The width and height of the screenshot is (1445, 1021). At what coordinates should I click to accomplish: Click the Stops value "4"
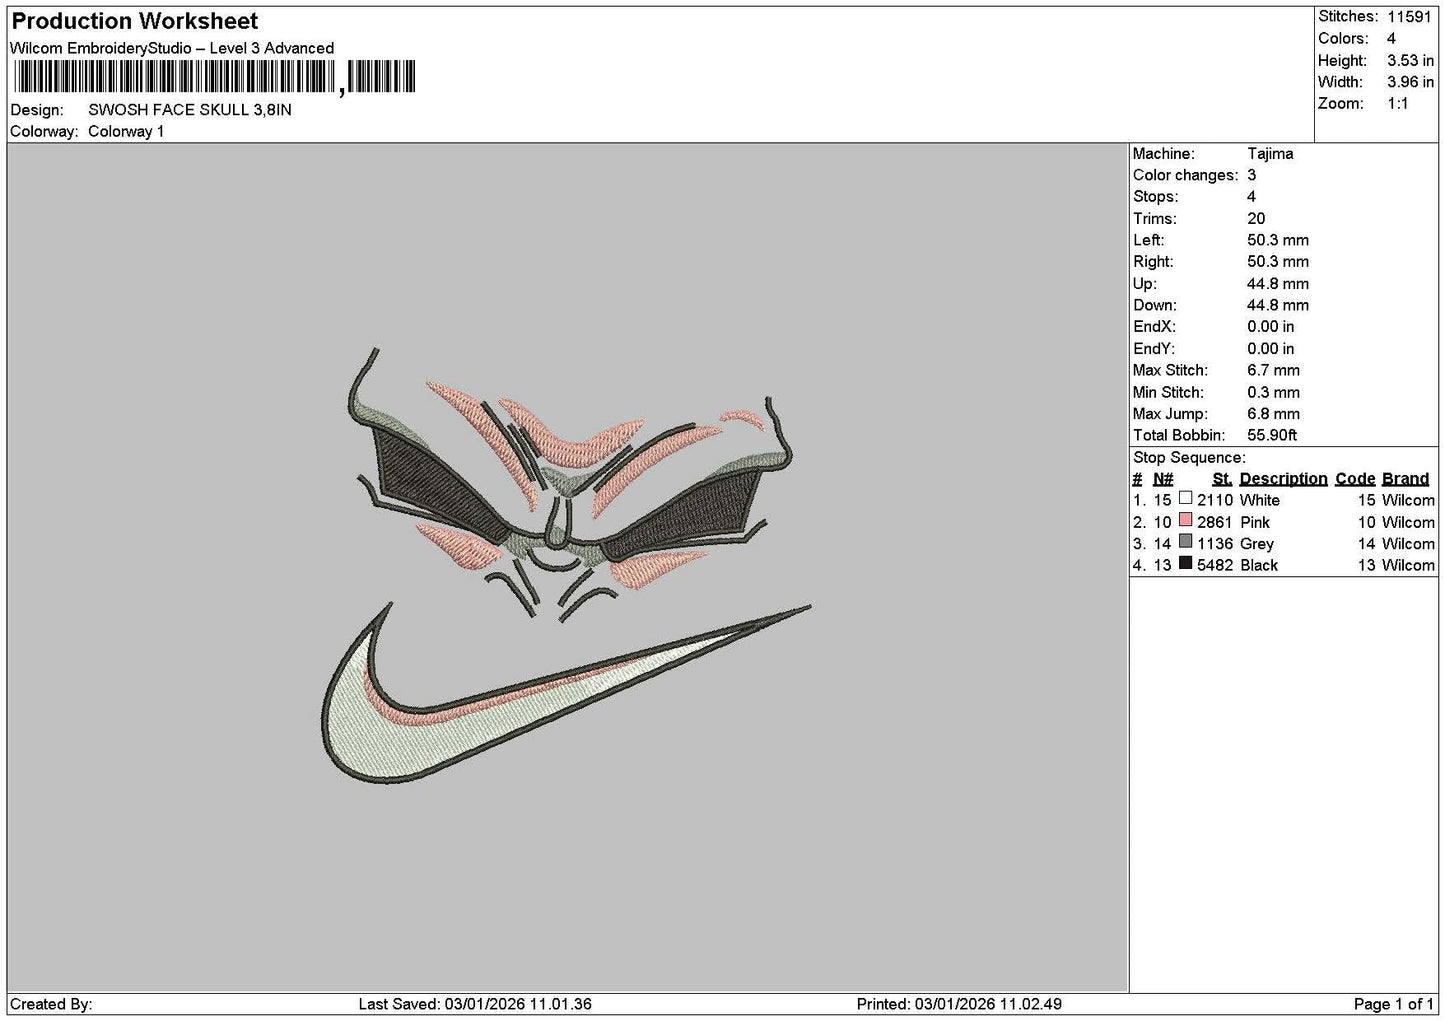(x=1251, y=197)
